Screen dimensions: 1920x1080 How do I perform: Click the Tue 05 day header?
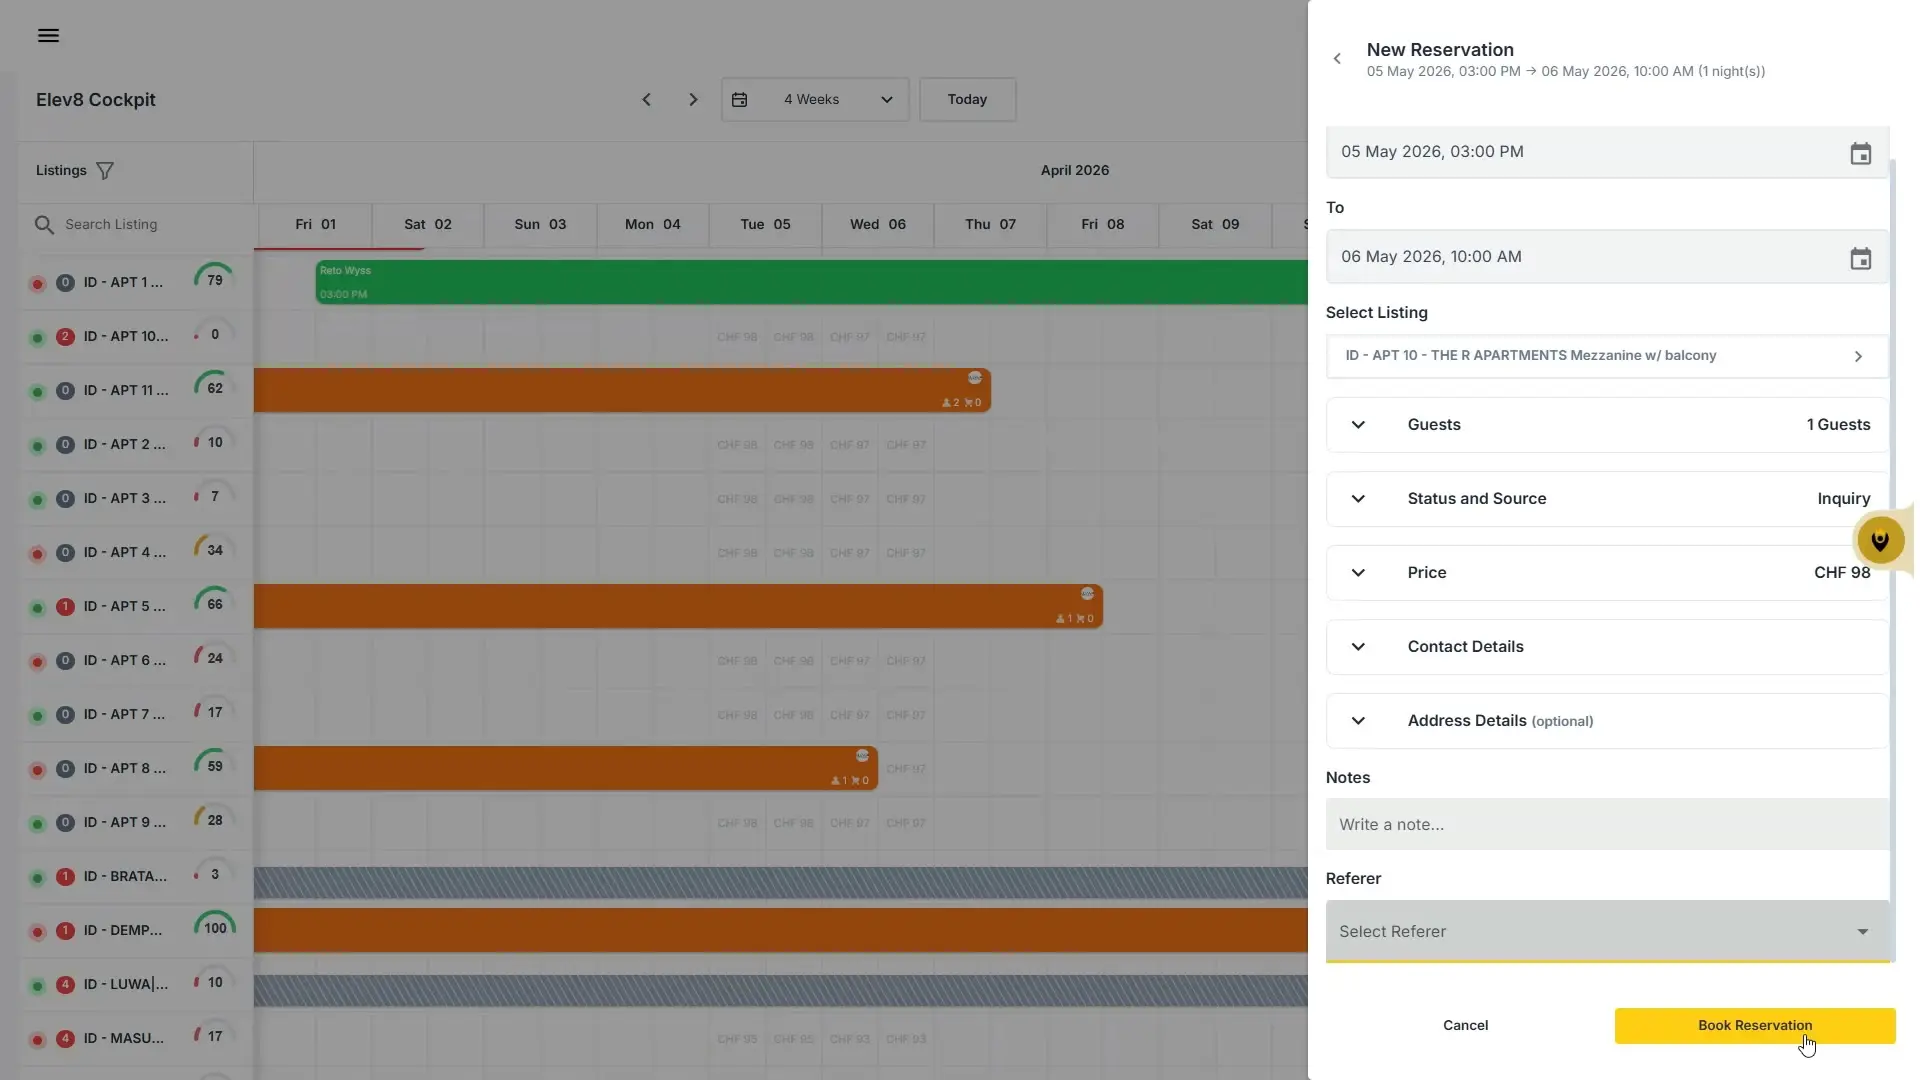point(765,225)
